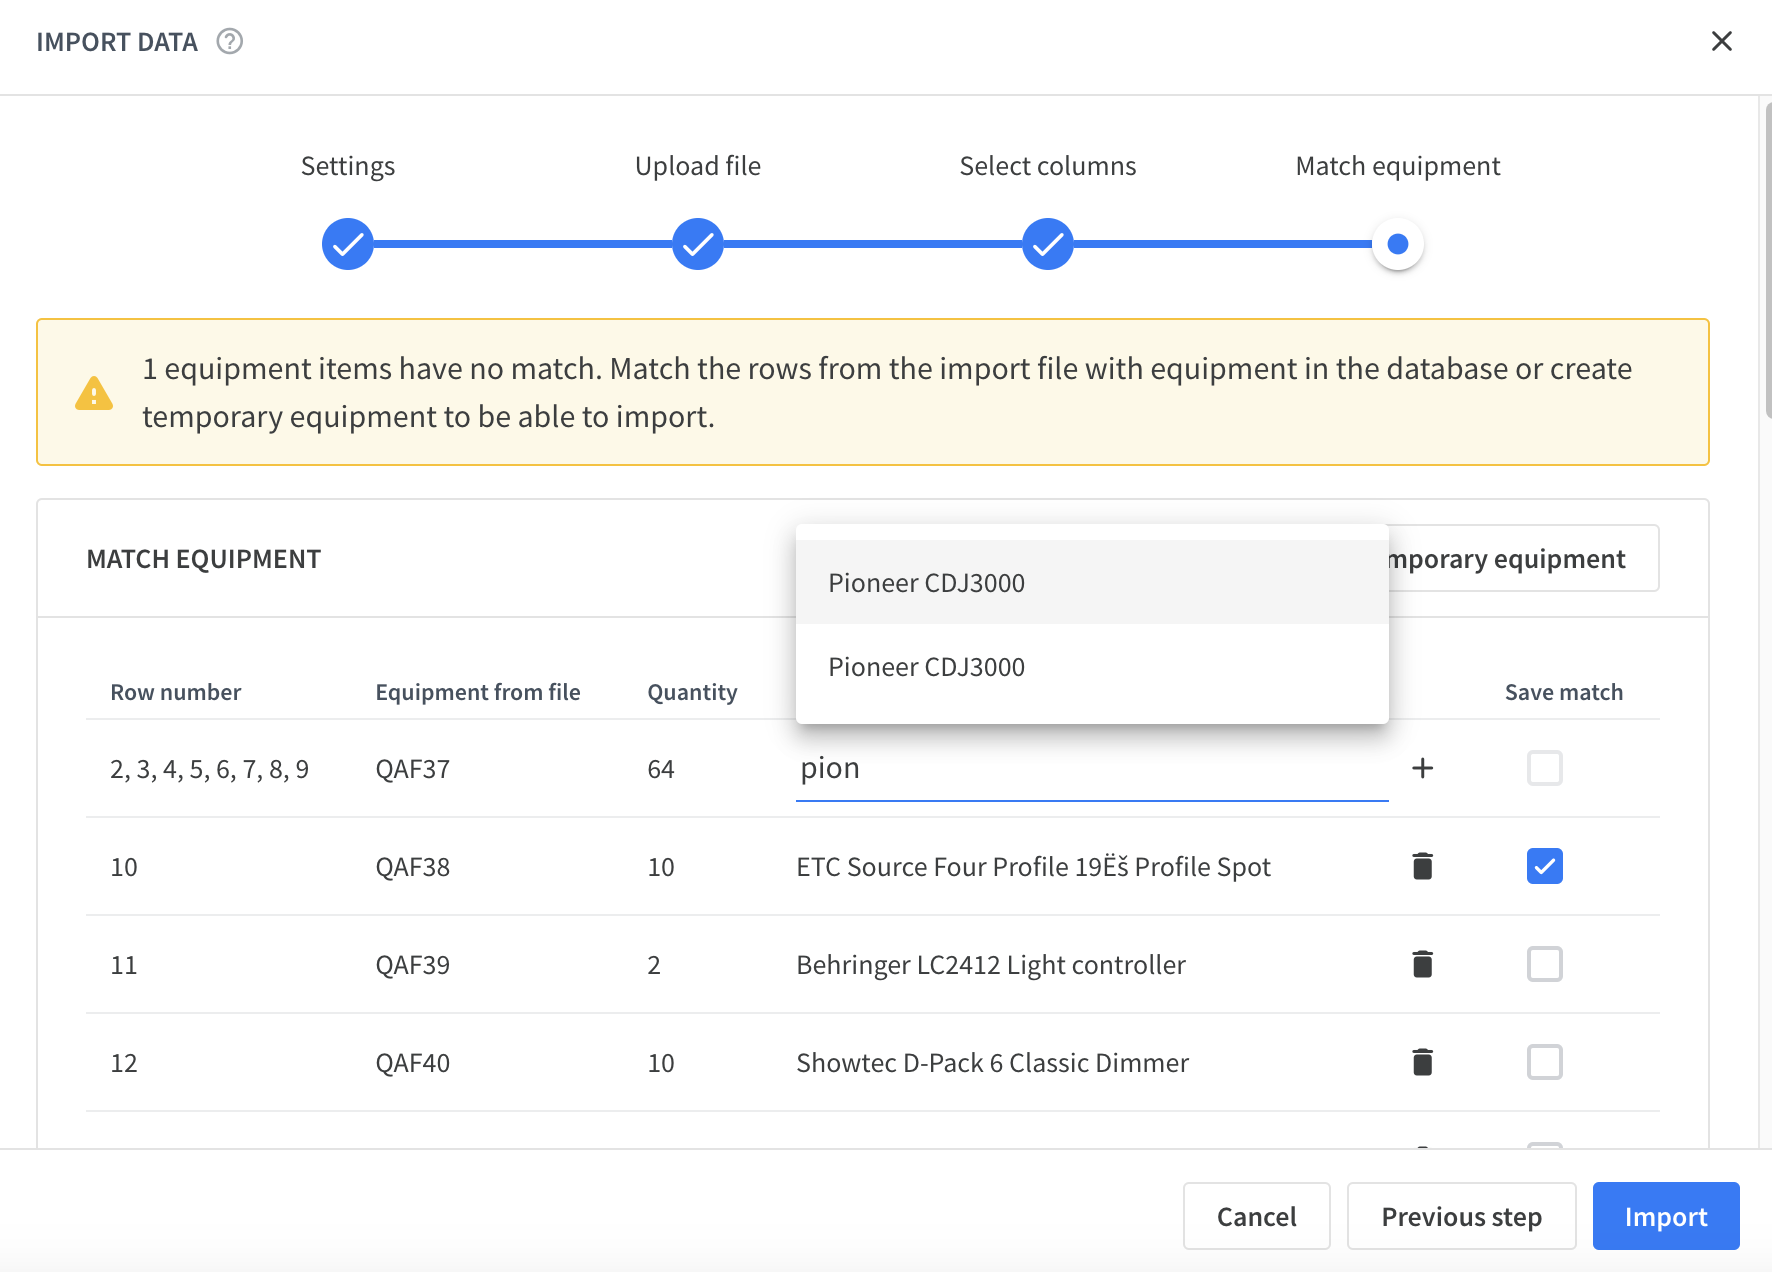Screen dimensions: 1772x1272
Task: Delete the ETC Source Four match
Action: pos(1422,866)
